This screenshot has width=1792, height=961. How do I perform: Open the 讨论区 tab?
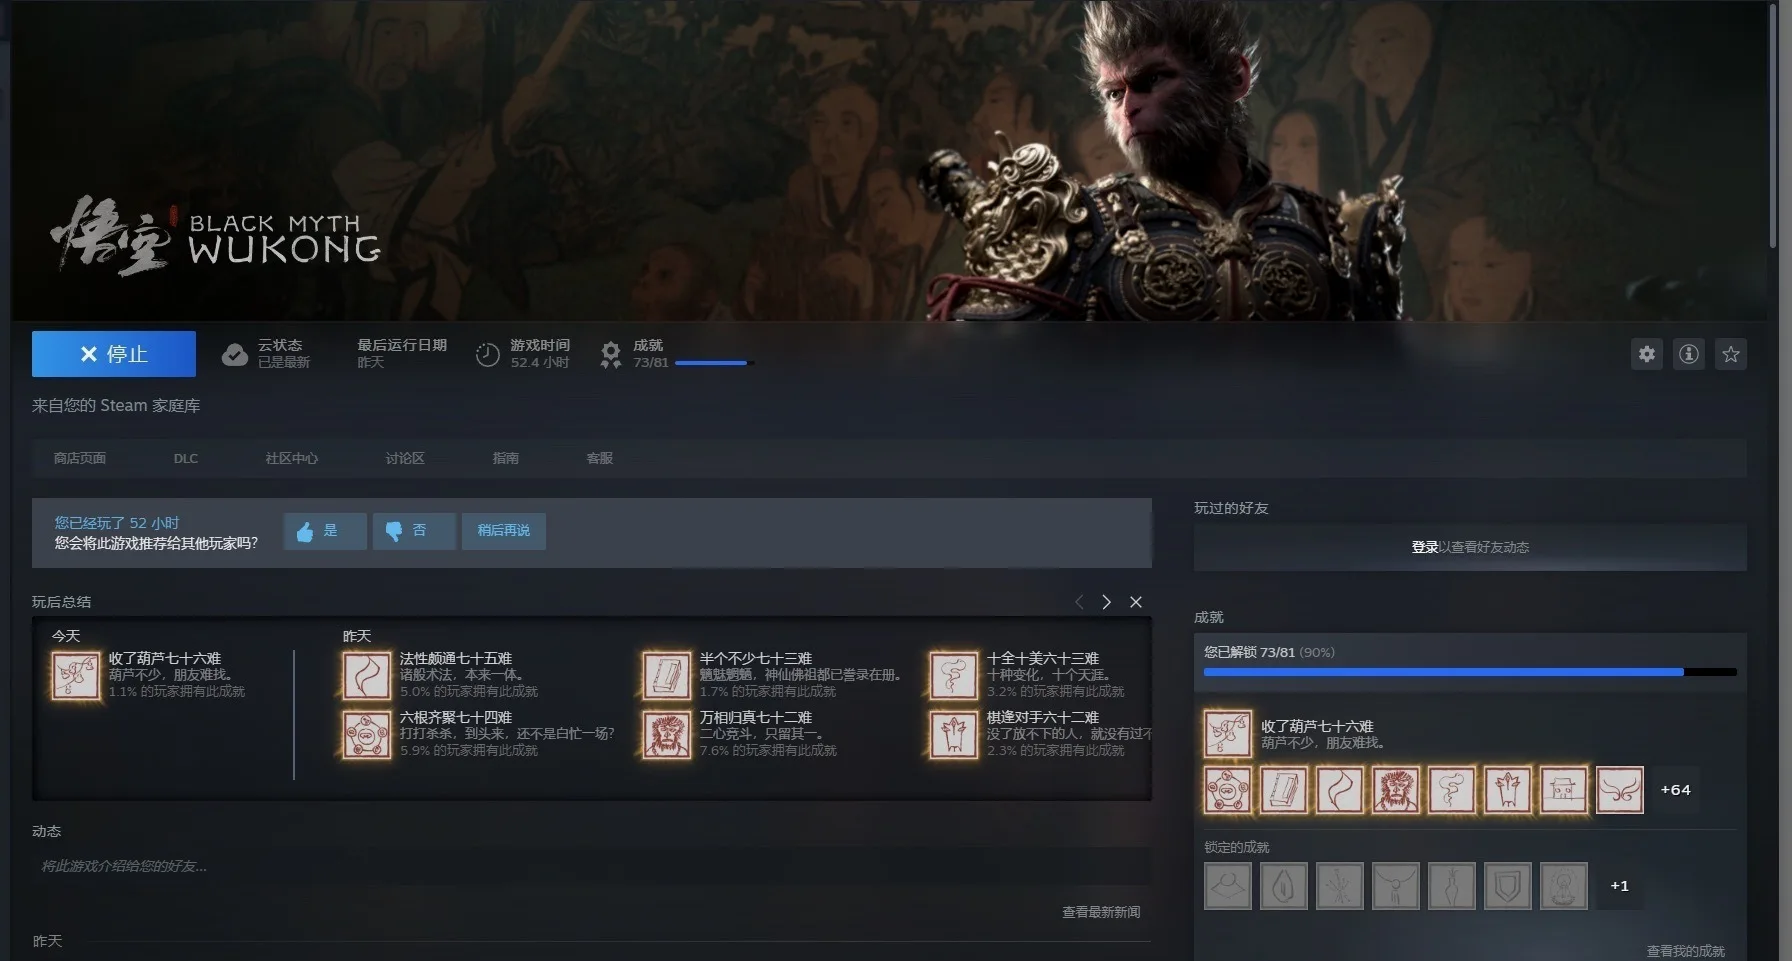[405, 458]
